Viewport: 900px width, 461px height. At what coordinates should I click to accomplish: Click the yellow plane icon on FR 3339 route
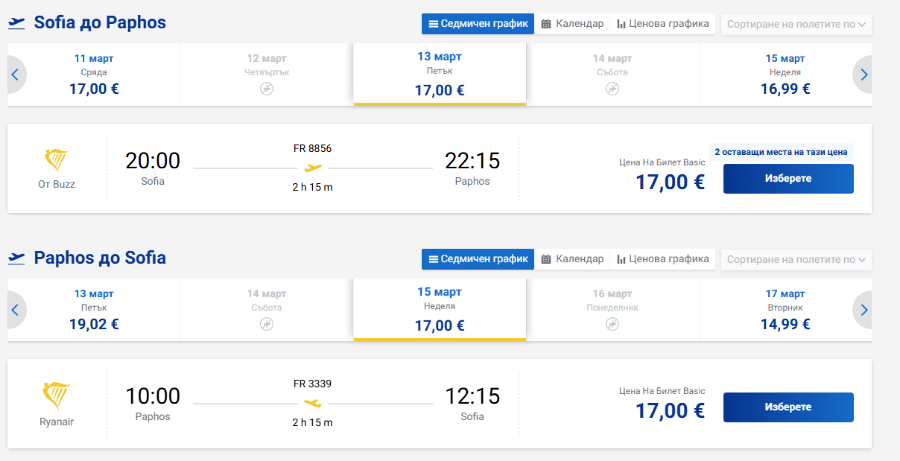(313, 403)
